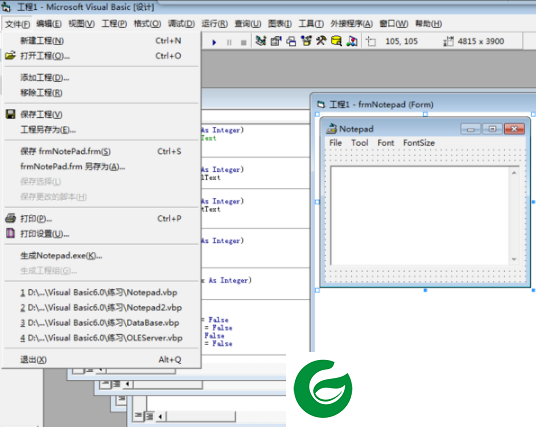Screen dimensions: 536x427
Task: Click the 105, 105 position readout
Action: tap(401, 41)
